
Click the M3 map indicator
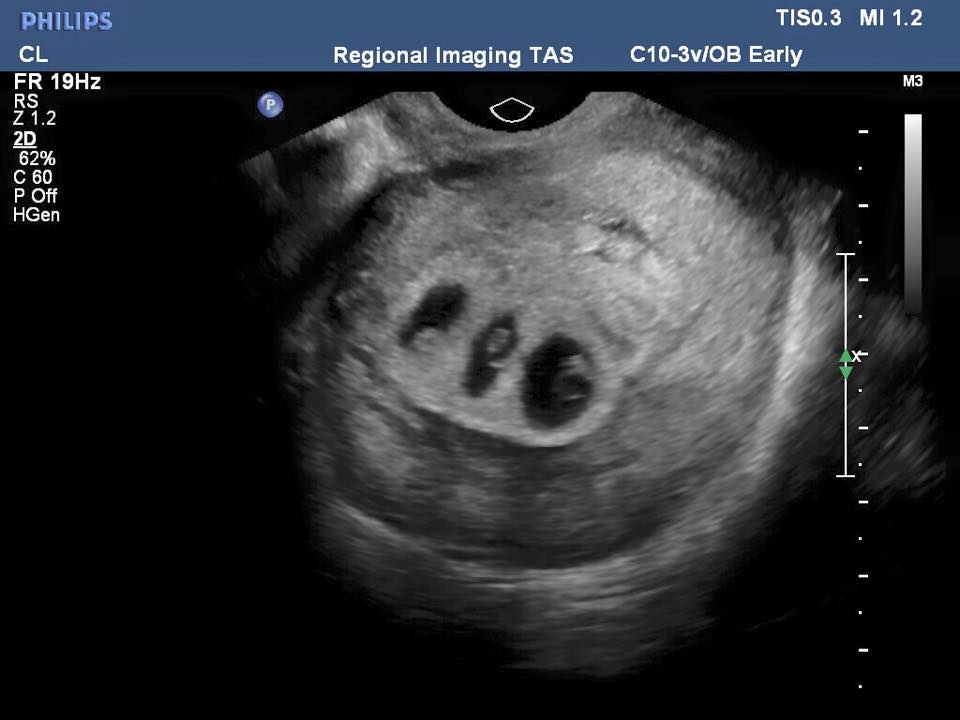(x=912, y=82)
